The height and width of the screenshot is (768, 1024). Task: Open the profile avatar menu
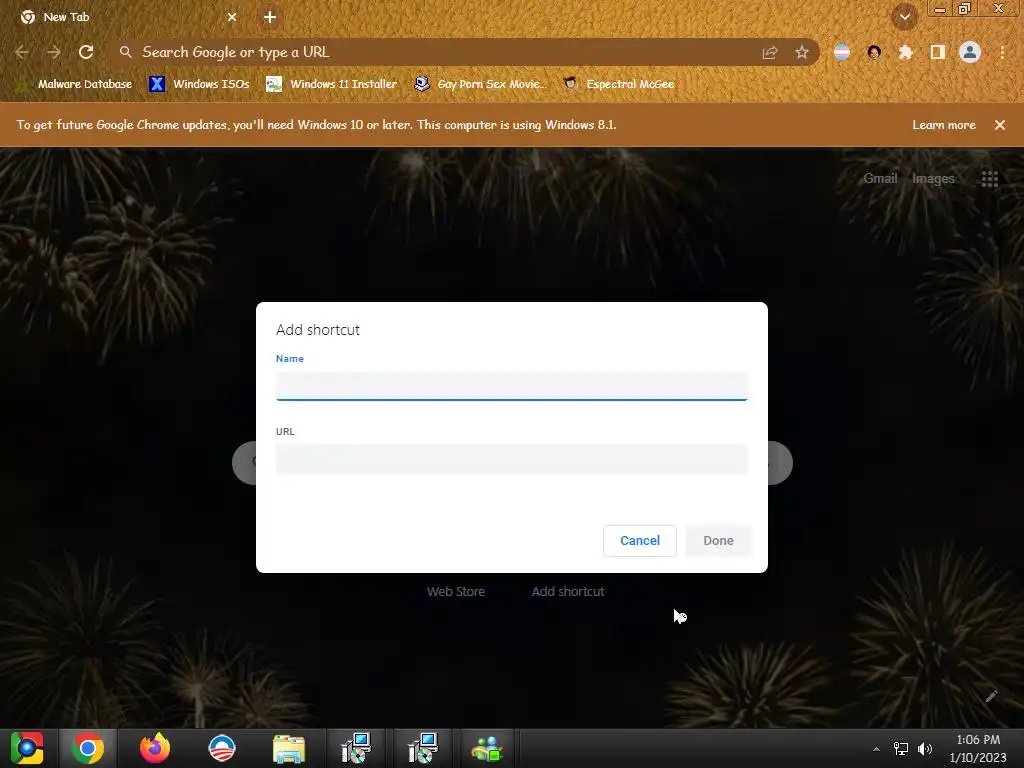coord(970,52)
